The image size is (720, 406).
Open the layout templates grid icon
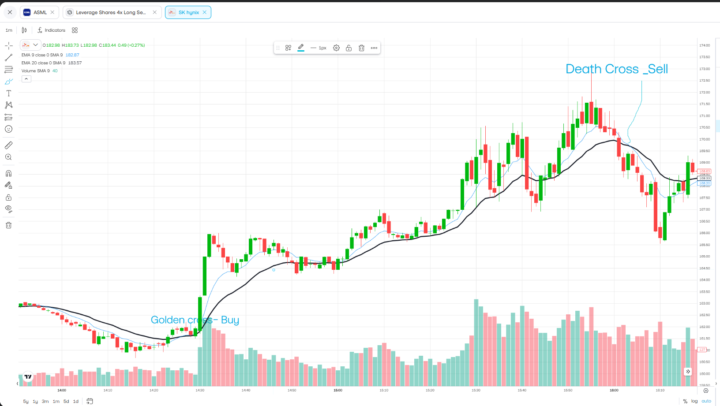click(75, 30)
